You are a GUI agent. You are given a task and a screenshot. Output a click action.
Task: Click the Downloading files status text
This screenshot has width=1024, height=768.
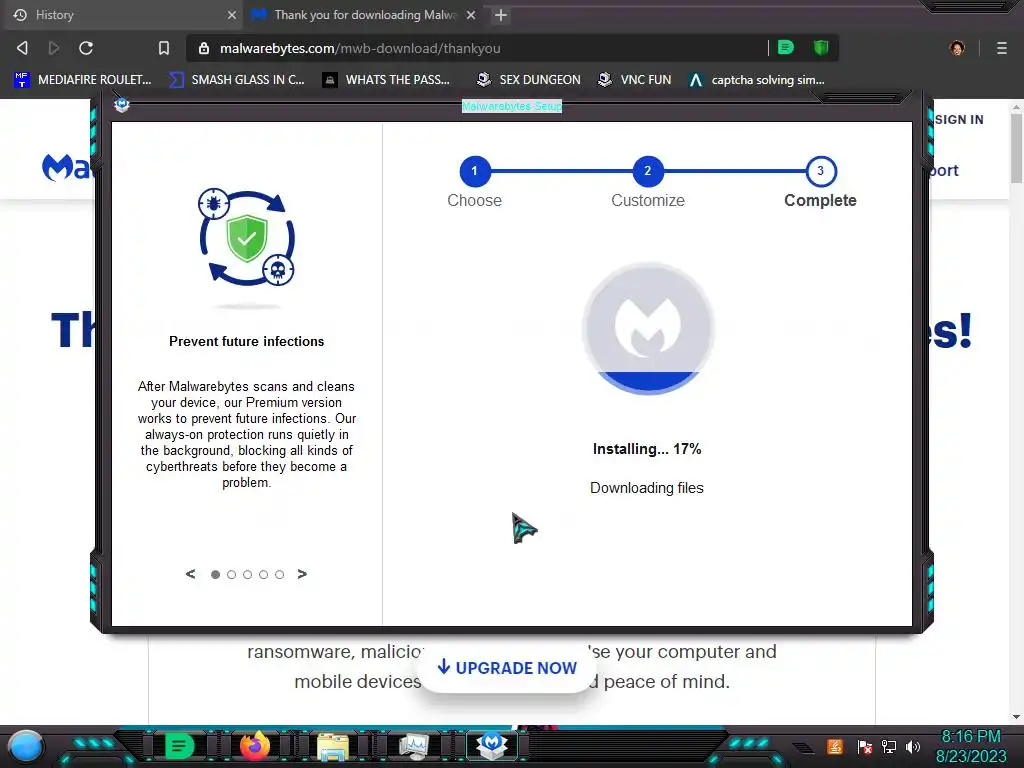click(647, 488)
